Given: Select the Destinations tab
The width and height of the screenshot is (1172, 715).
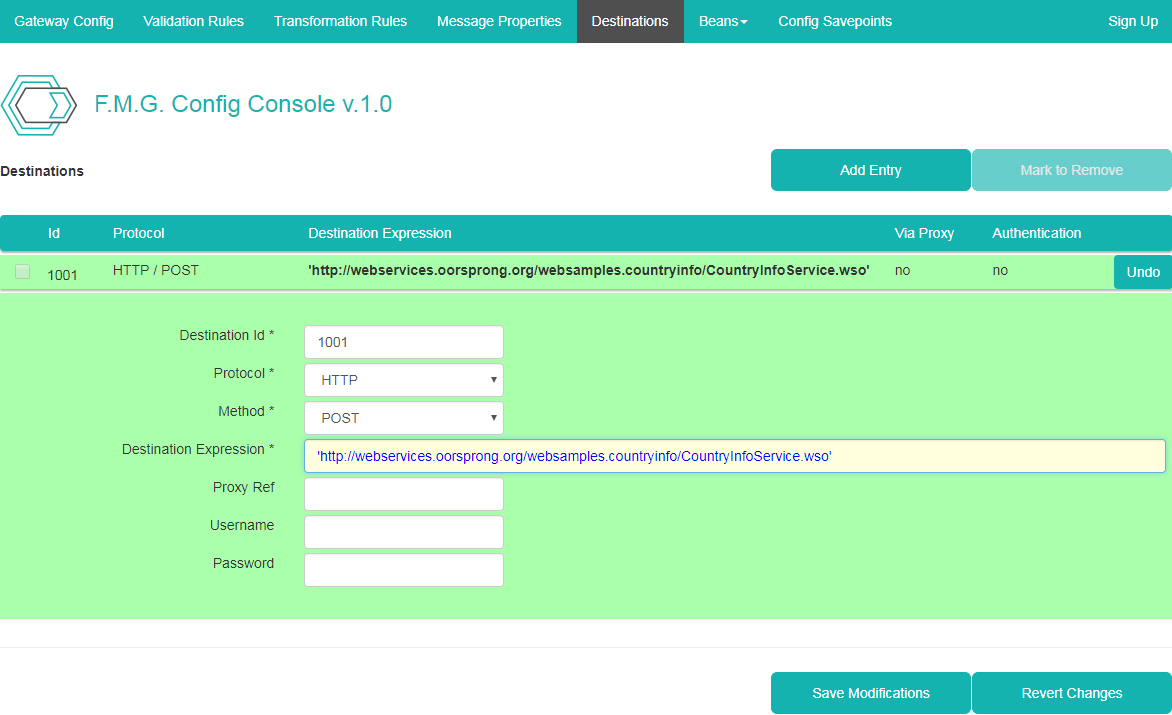Looking at the screenshot, I should point(630,21).
